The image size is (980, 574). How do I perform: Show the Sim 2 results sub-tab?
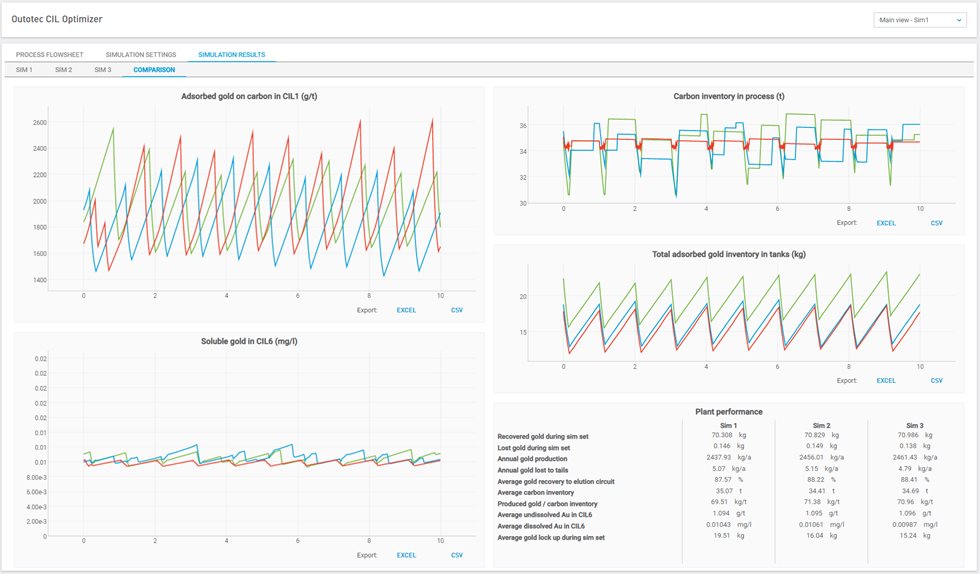pyautogui.click(x=63, y=70)
